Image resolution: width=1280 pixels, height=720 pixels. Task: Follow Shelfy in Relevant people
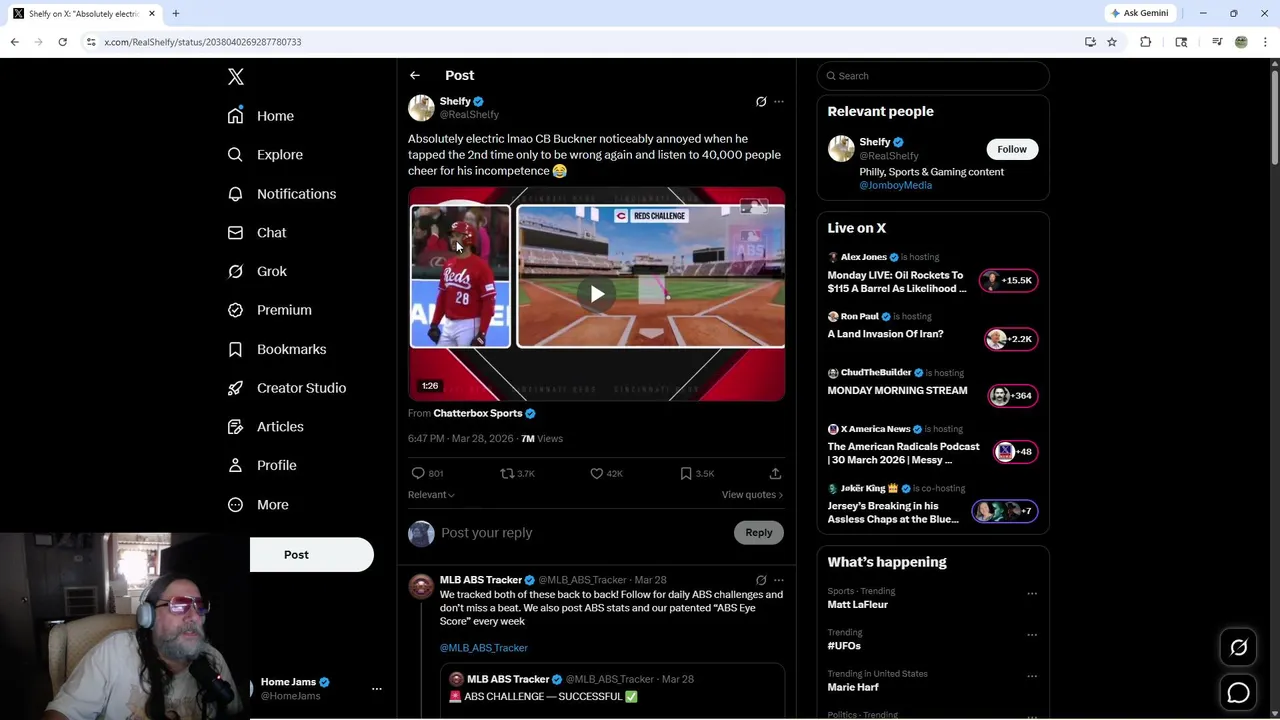pyautogui.click(x=1012, y=149)
